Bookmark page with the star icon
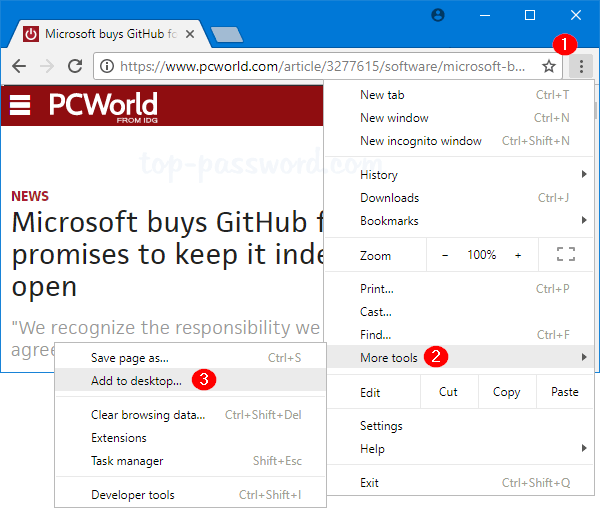Image resolution: width=600 pixels, height=508 pixels. [x=549, y=66]
